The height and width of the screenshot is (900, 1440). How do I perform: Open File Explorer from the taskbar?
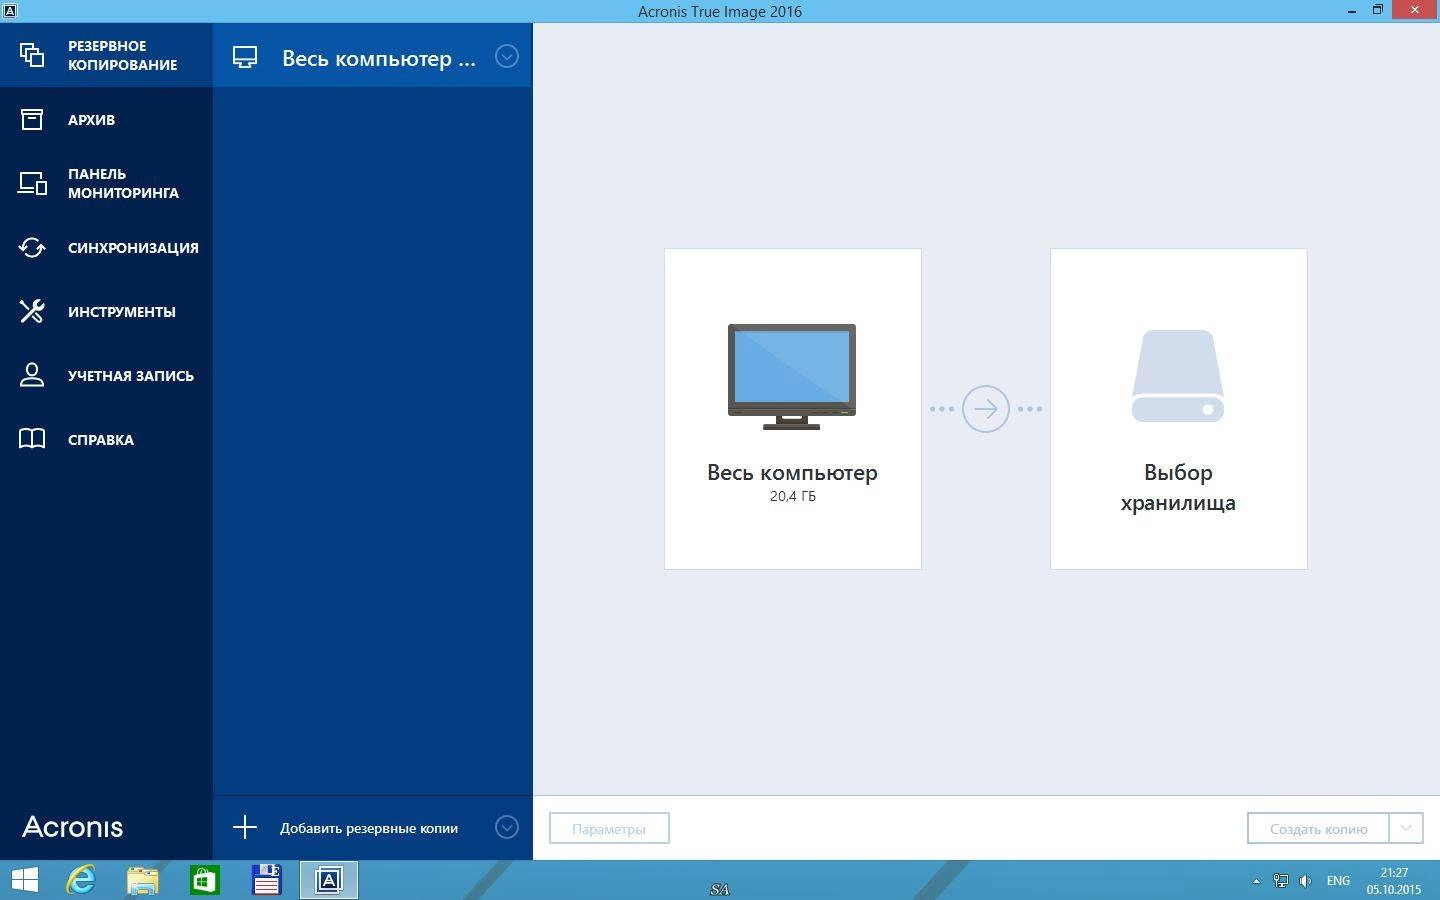click(143, 880)
